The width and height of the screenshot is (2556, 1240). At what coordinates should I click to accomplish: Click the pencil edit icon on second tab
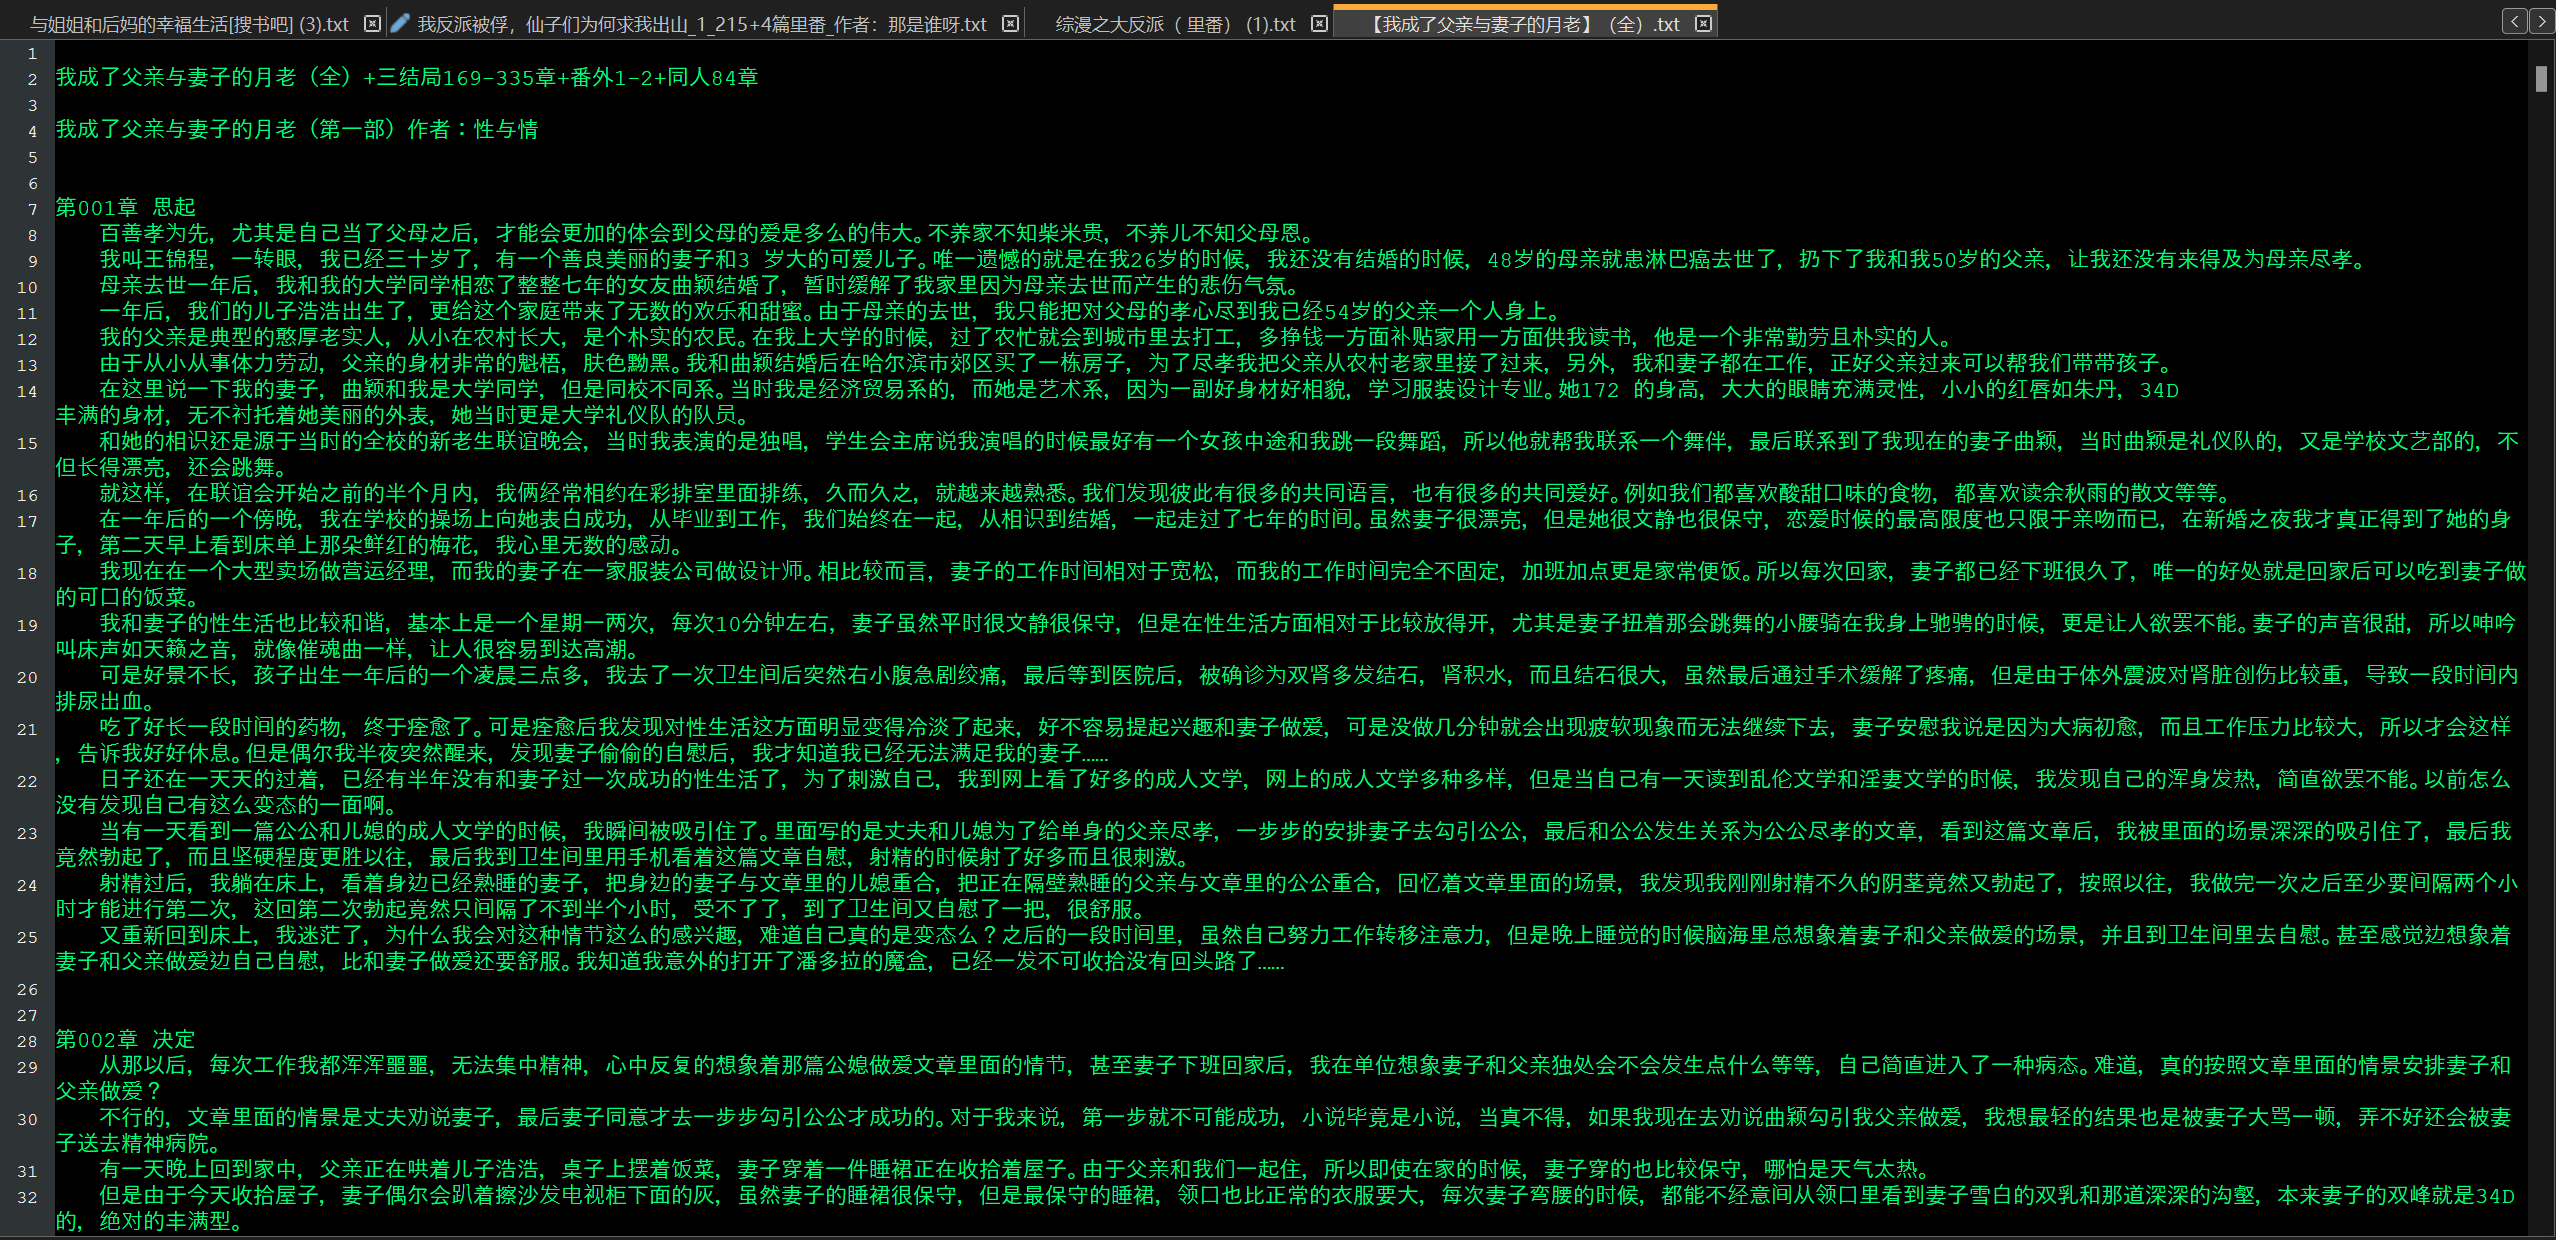click(400, 24)
